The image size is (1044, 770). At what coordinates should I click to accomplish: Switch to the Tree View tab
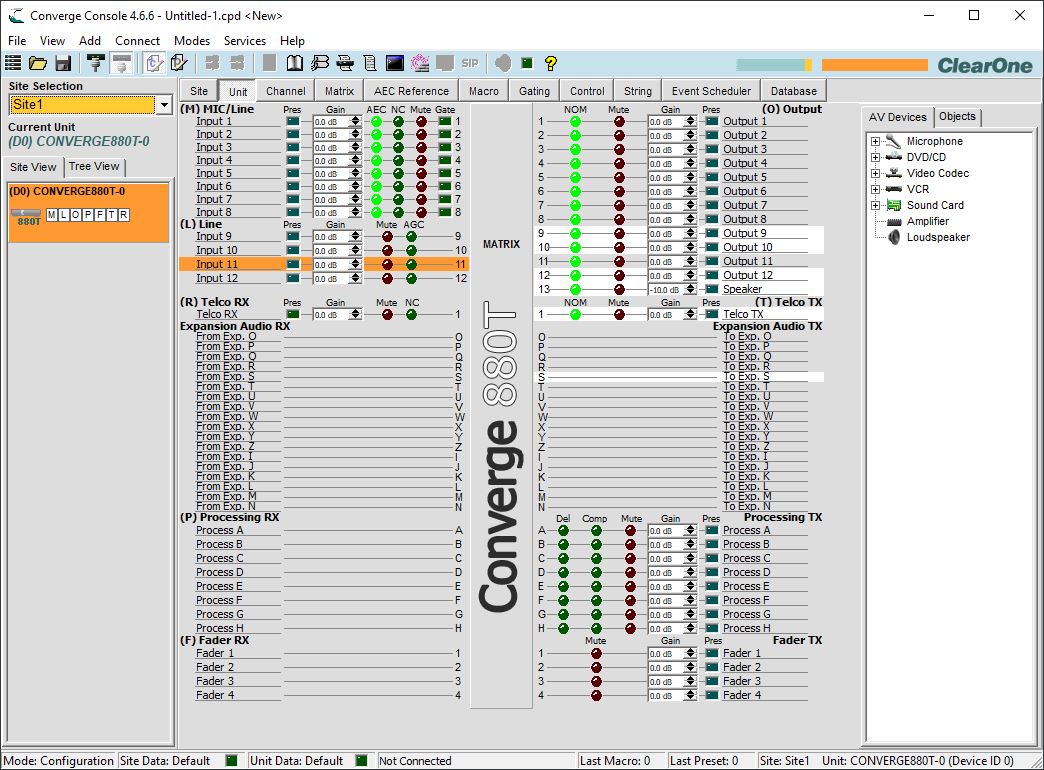coord(94,167)
